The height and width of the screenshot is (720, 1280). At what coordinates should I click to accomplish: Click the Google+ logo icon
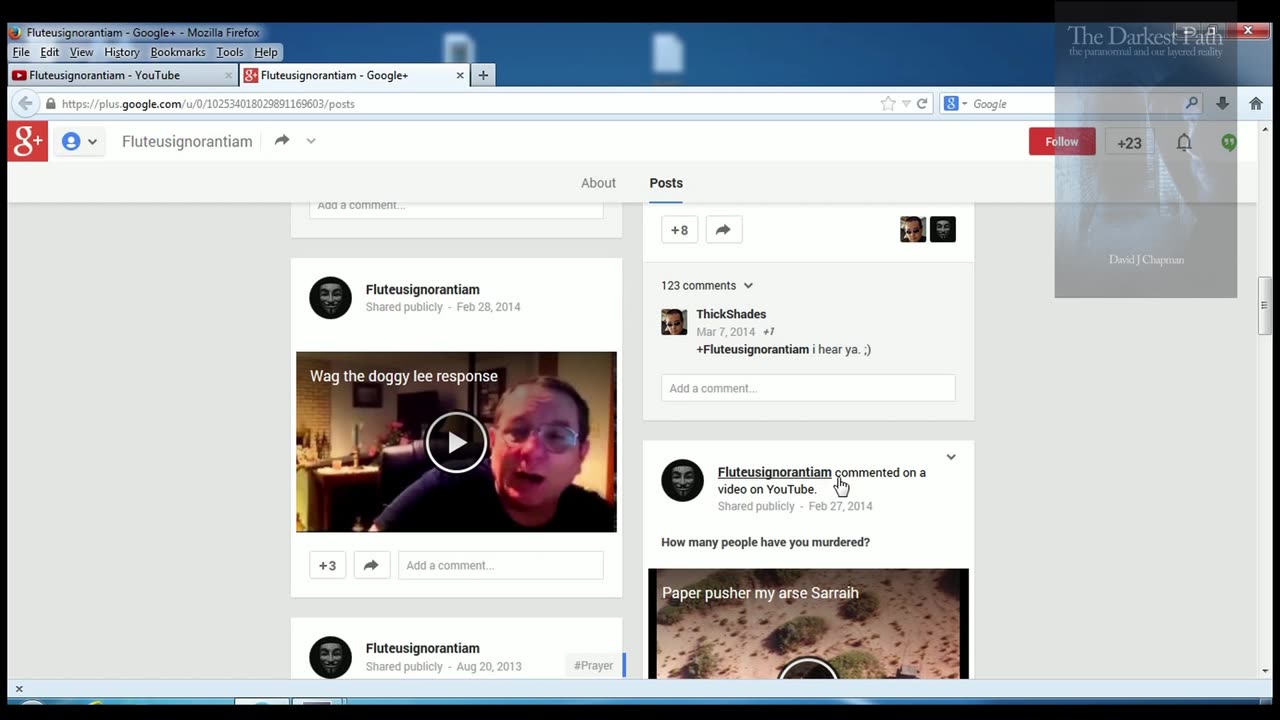[28, 142]
